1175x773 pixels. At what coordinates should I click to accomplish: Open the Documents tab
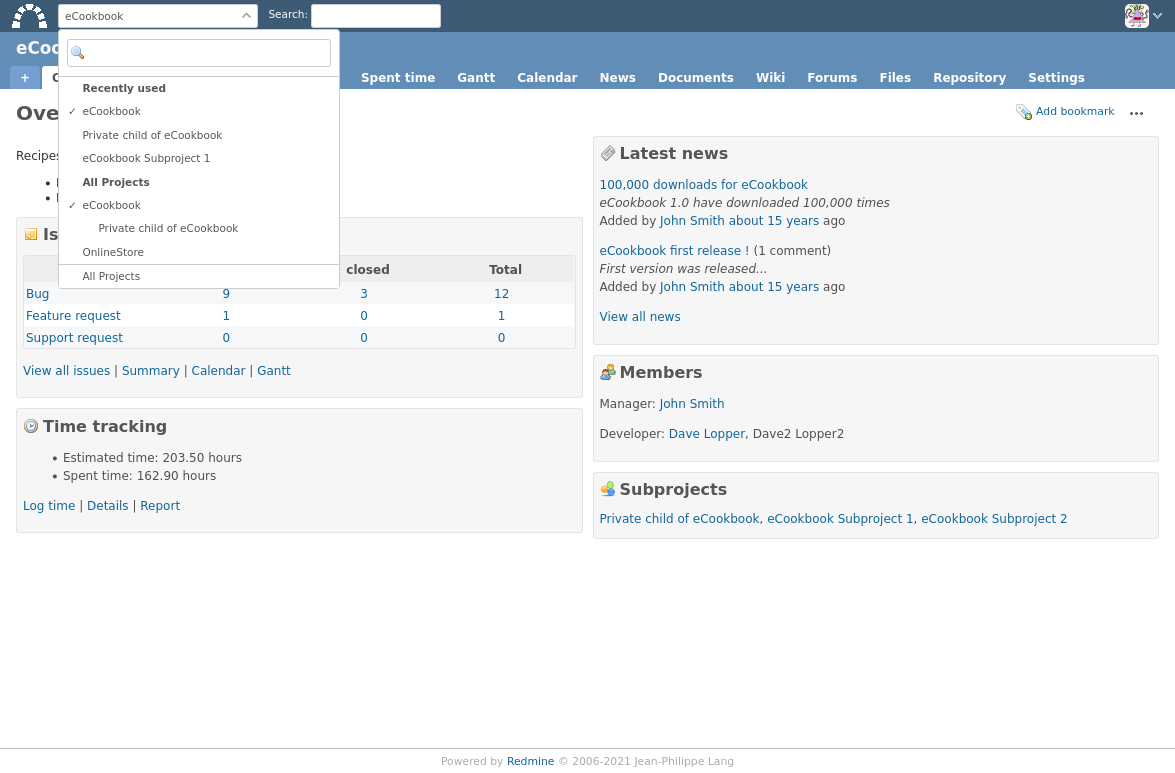pyautogui.click(x=695, y=78)
